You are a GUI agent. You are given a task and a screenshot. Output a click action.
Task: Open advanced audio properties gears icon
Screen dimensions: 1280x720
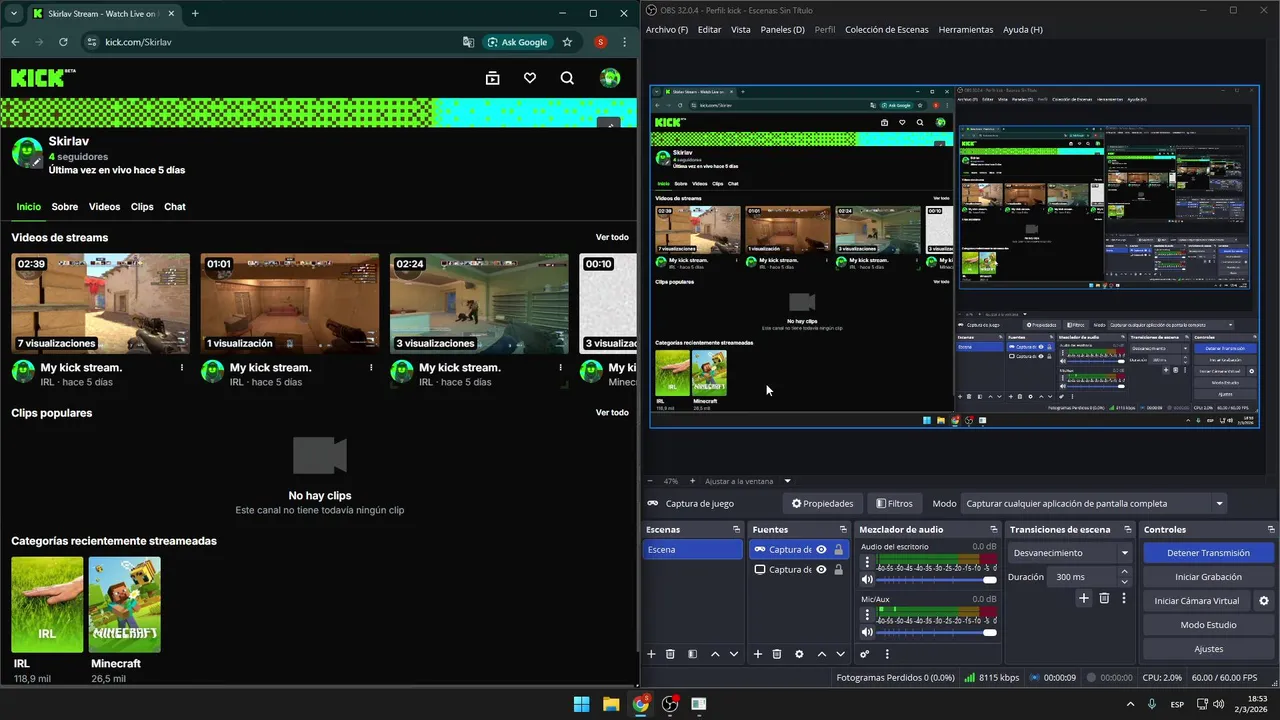point(865,654)
